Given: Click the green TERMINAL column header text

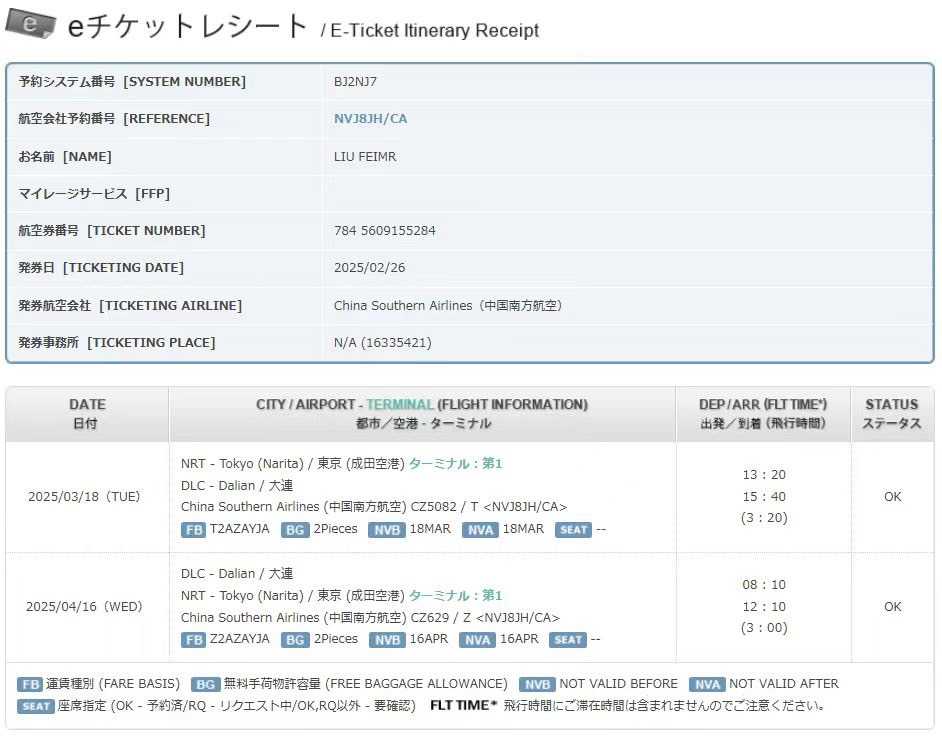Looking at the screenshot, I should pos(399,405).
